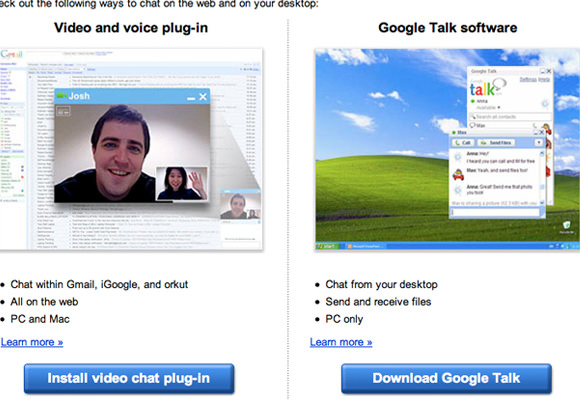Click the green camera icon beside Josh
Viewport: 580px width, 400px height.
point(61,96)
